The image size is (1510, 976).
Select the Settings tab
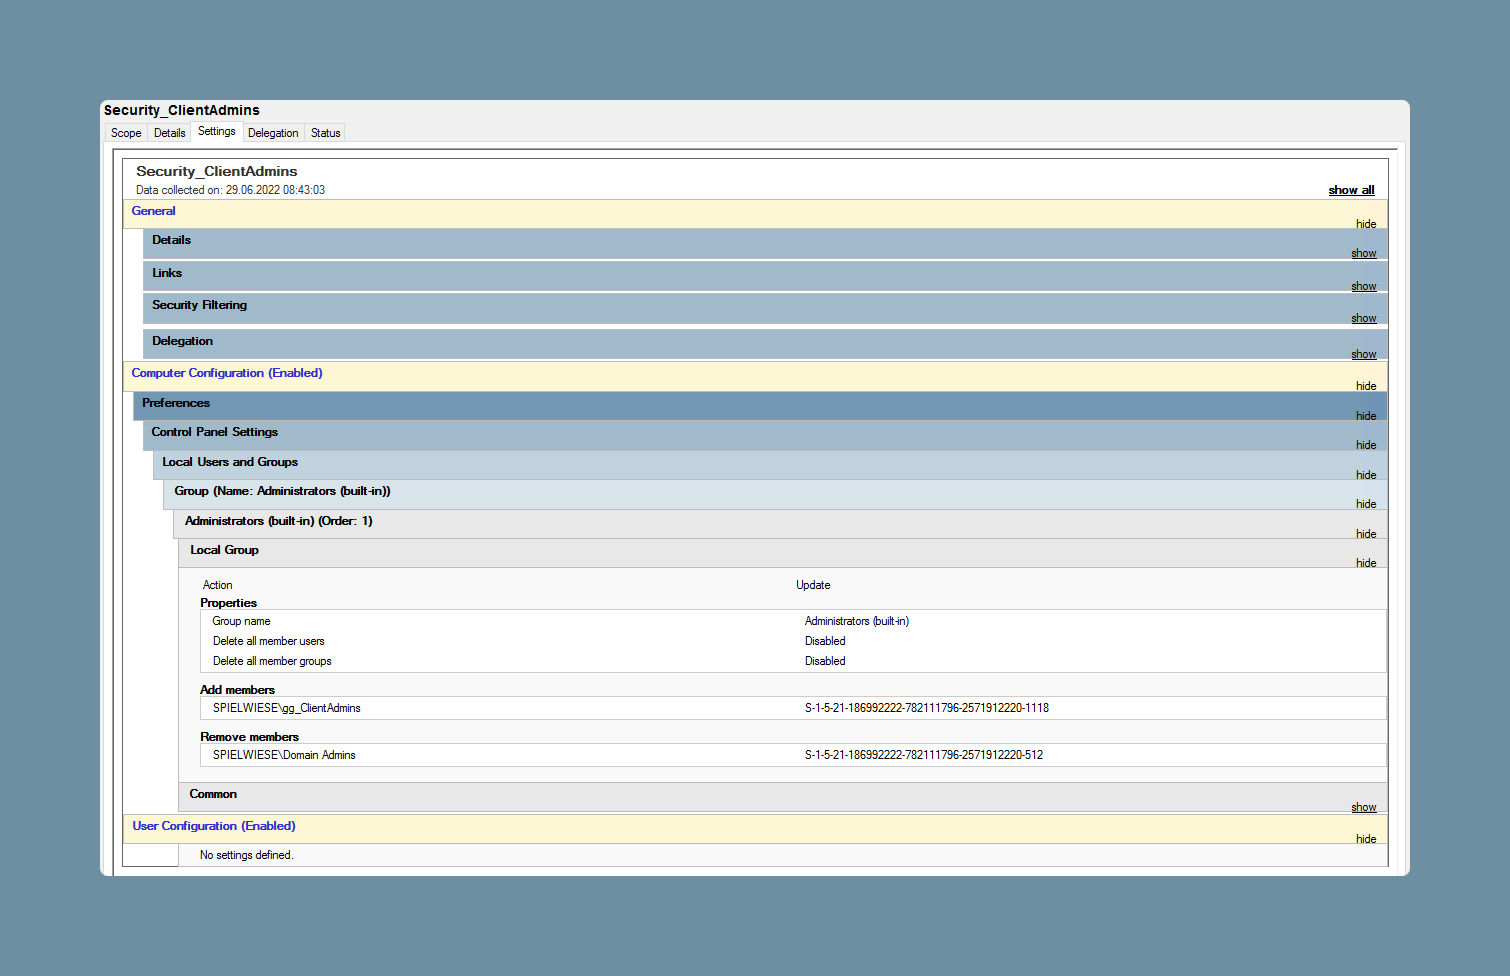click(x=216, y=131)
